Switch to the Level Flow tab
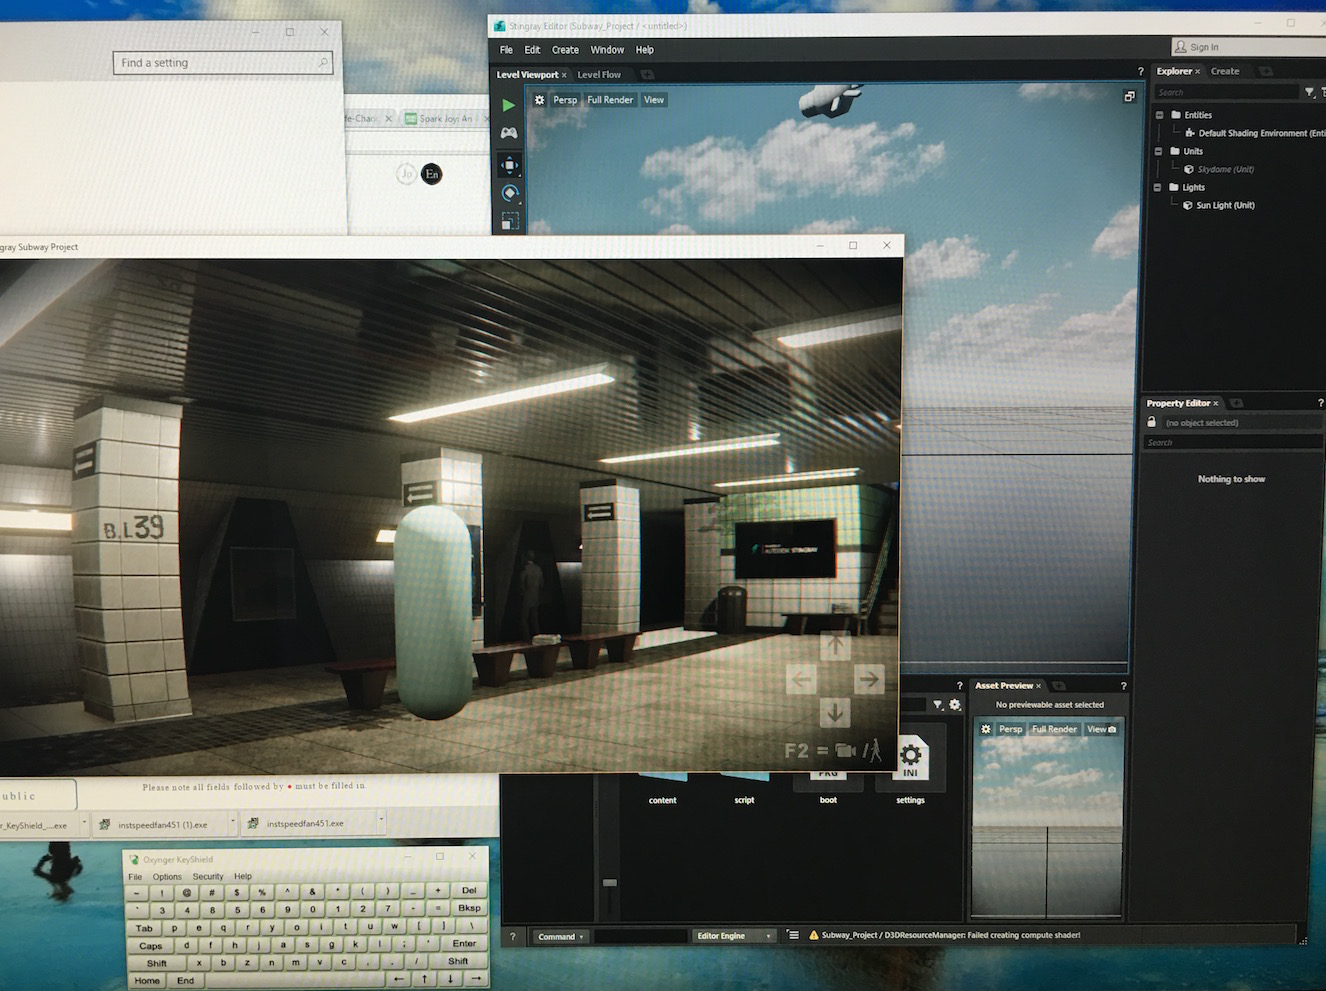This screenshot has width=1326, height=991. click(x=599, y=75)
